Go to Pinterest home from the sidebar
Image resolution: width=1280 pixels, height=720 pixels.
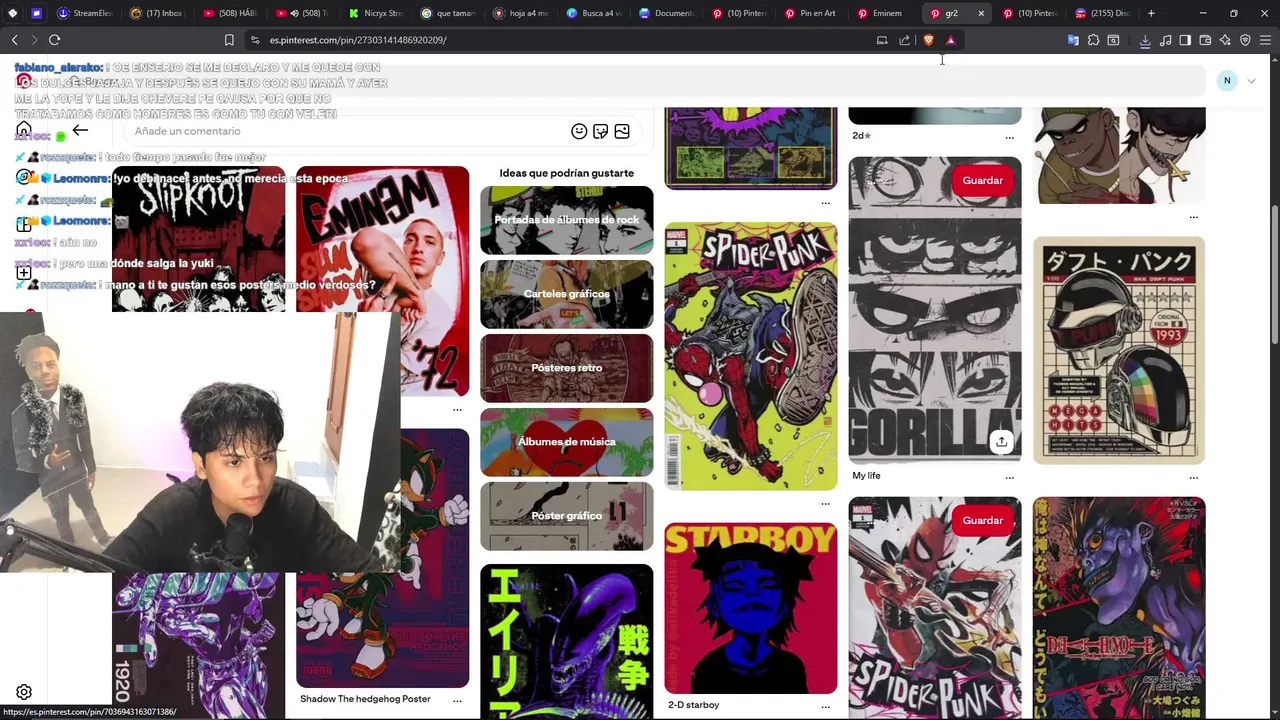(24, 129)
